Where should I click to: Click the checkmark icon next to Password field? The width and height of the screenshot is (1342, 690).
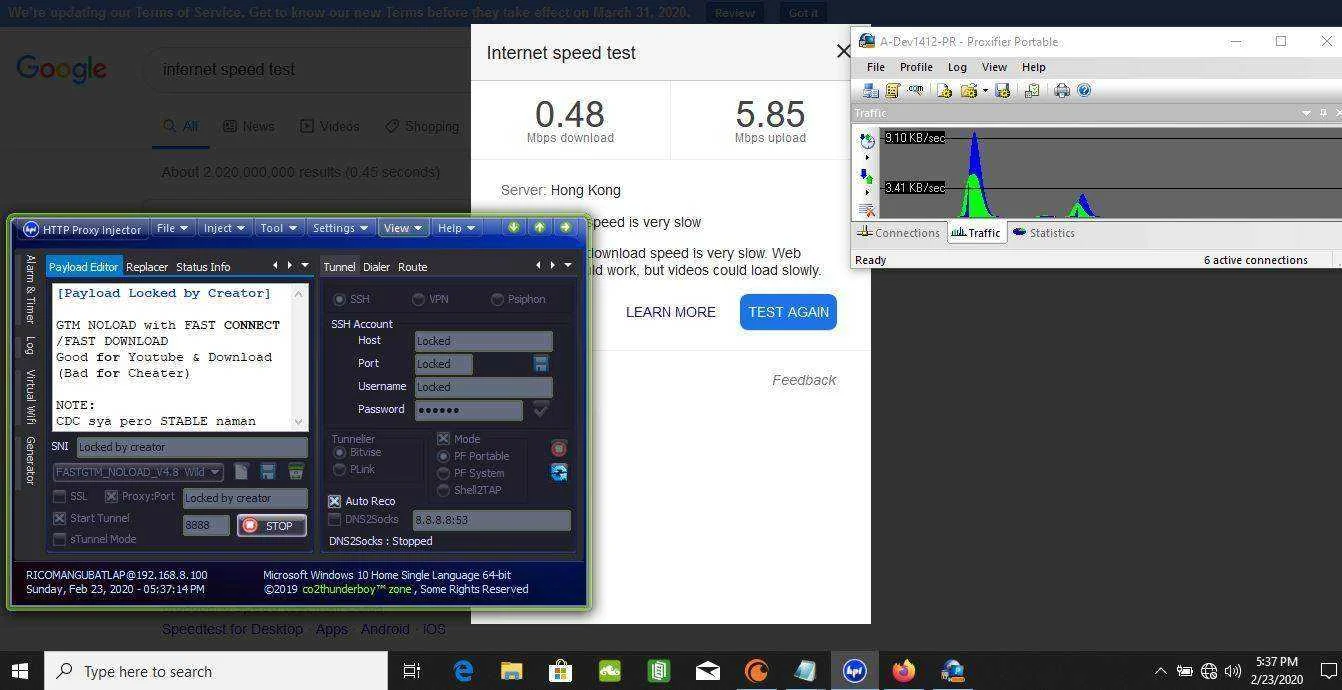pos(541,409)
